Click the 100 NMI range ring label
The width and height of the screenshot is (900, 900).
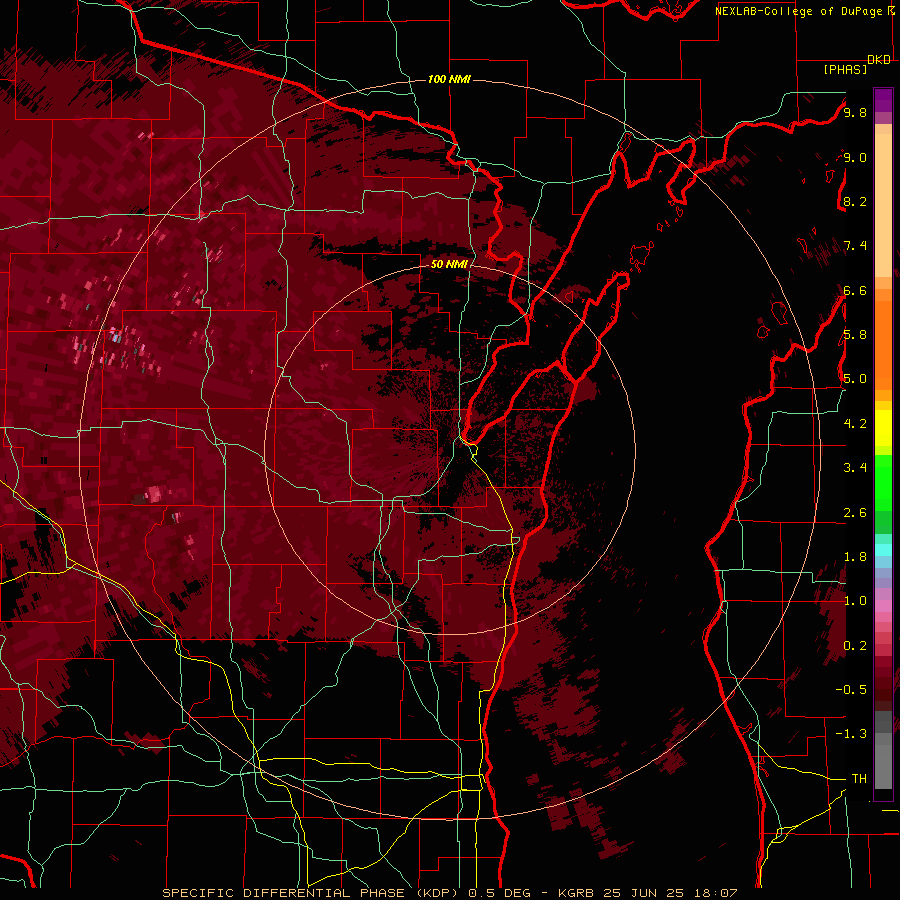click(x=449, y=79)
